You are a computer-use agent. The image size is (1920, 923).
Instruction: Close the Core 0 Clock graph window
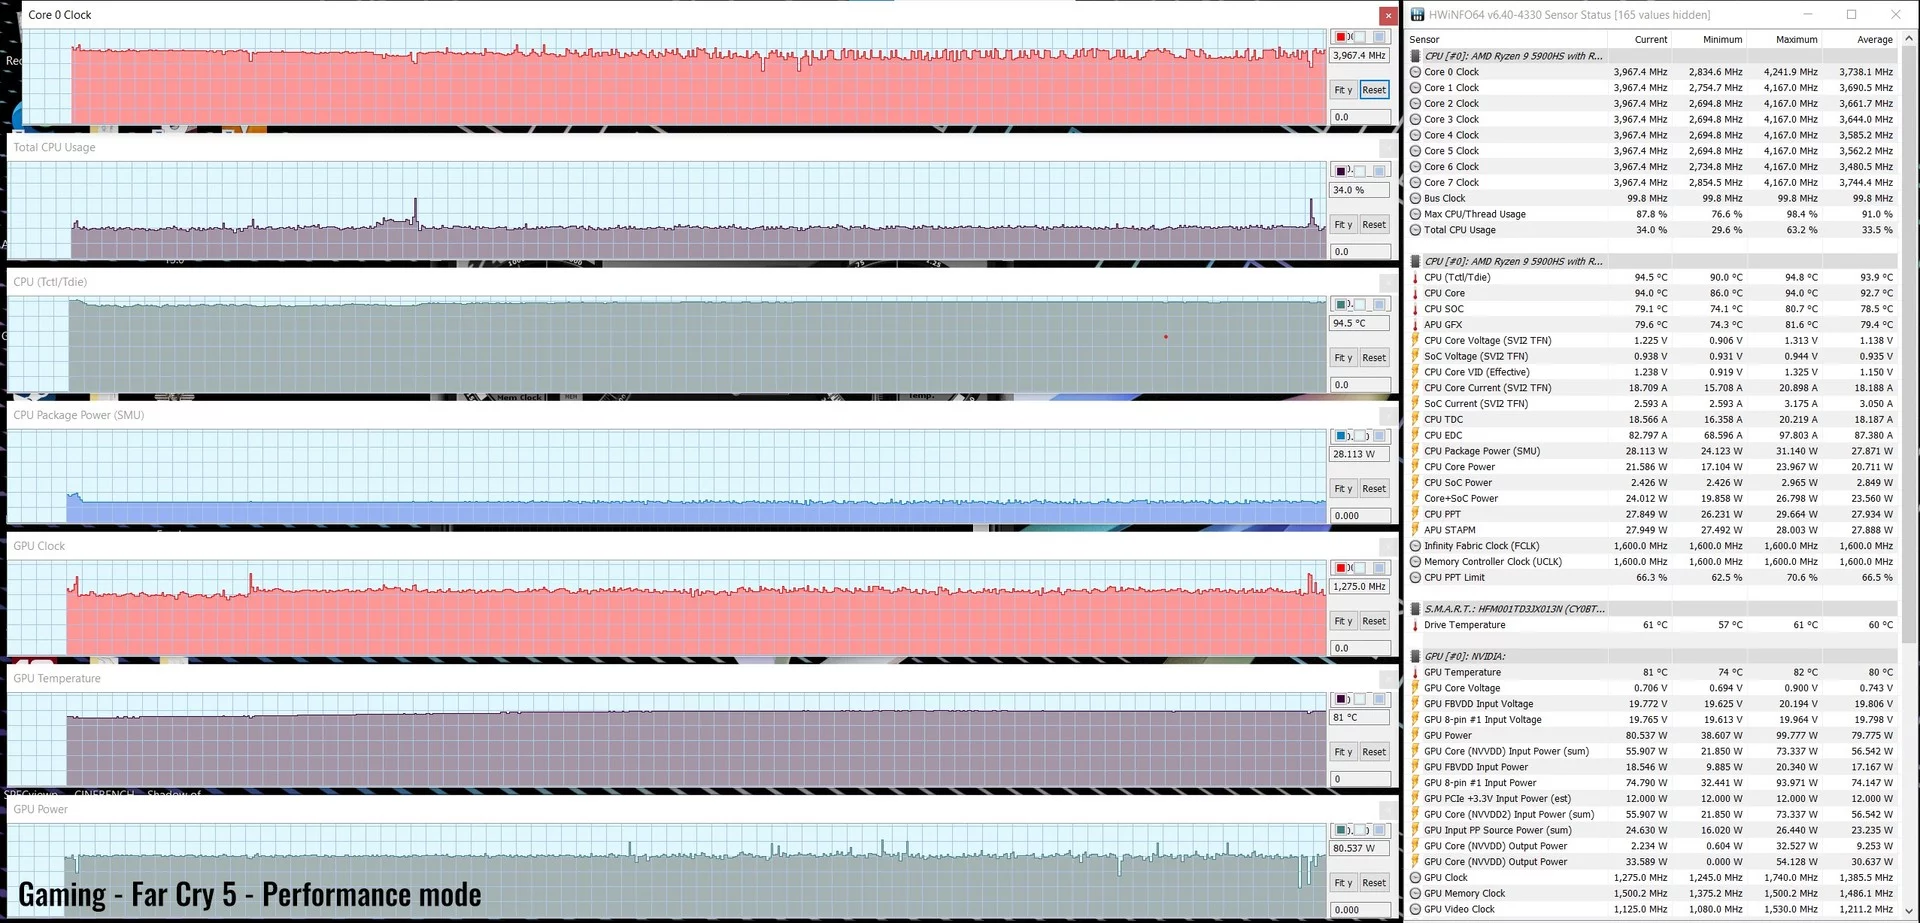[1388, 16]
